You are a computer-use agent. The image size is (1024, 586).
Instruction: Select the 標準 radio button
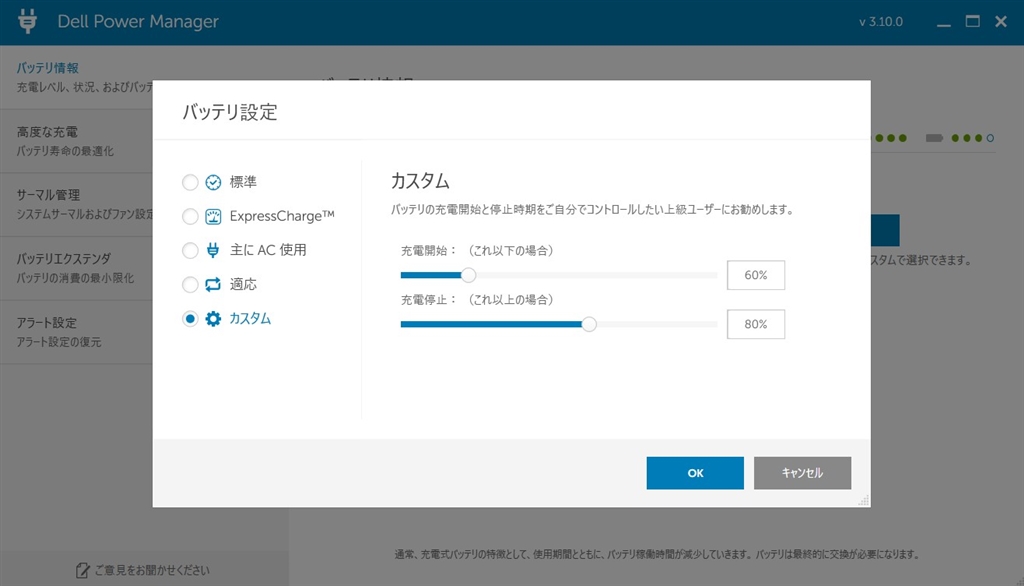pyautogui.click(x=190, y=182)
